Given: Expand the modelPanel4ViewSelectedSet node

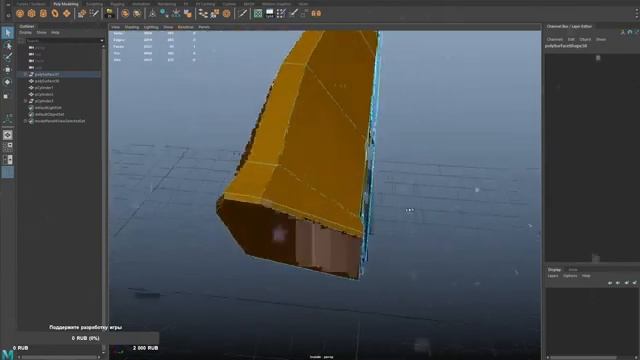Looking at the screenshot, I should pos(25,121).
